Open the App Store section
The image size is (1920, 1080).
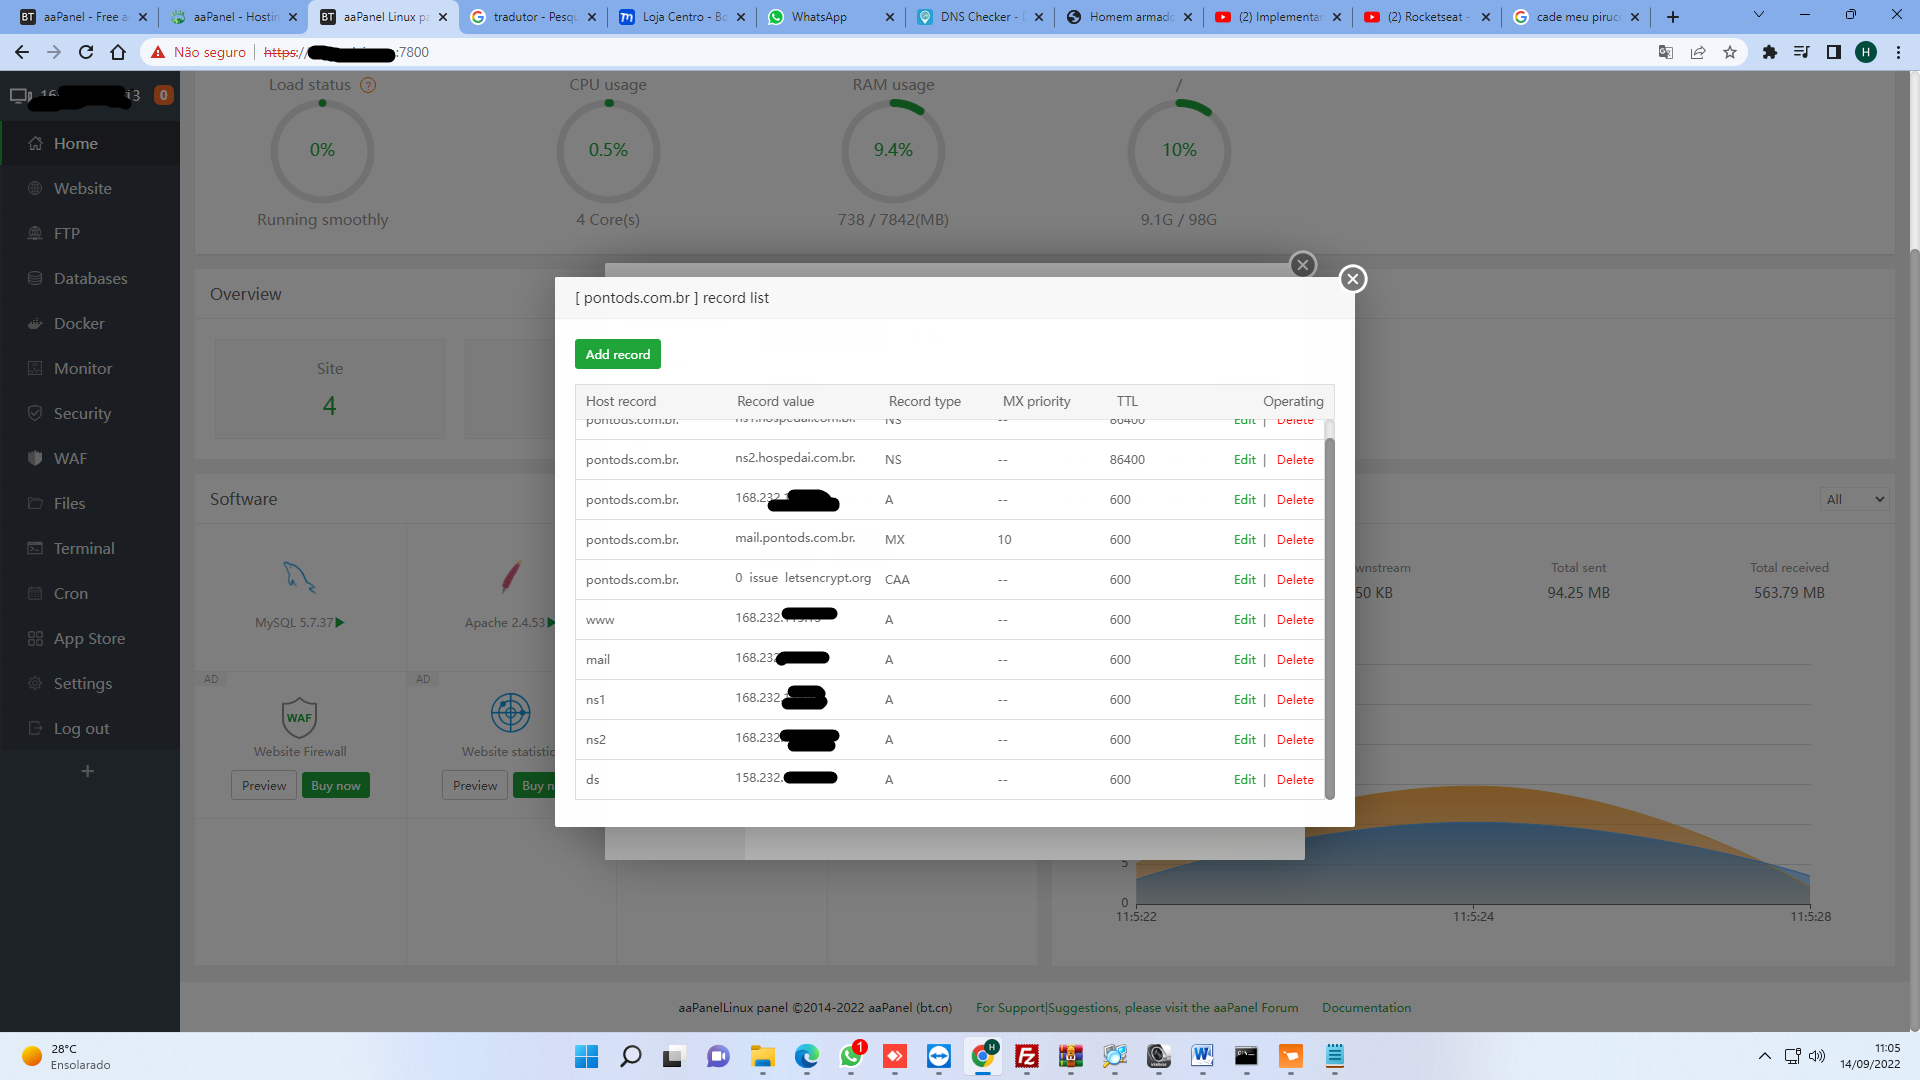click(x=90, y=638)
